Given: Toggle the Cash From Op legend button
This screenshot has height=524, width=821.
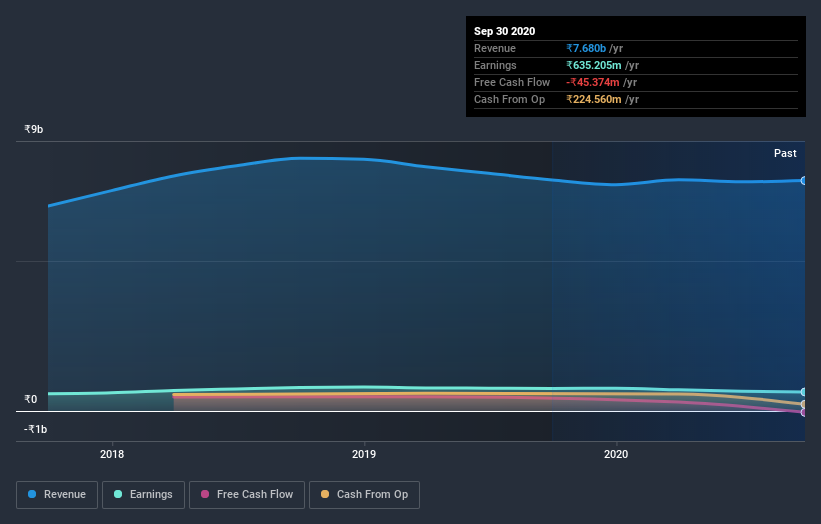Looking at the screenshot, I should point(364,495).
